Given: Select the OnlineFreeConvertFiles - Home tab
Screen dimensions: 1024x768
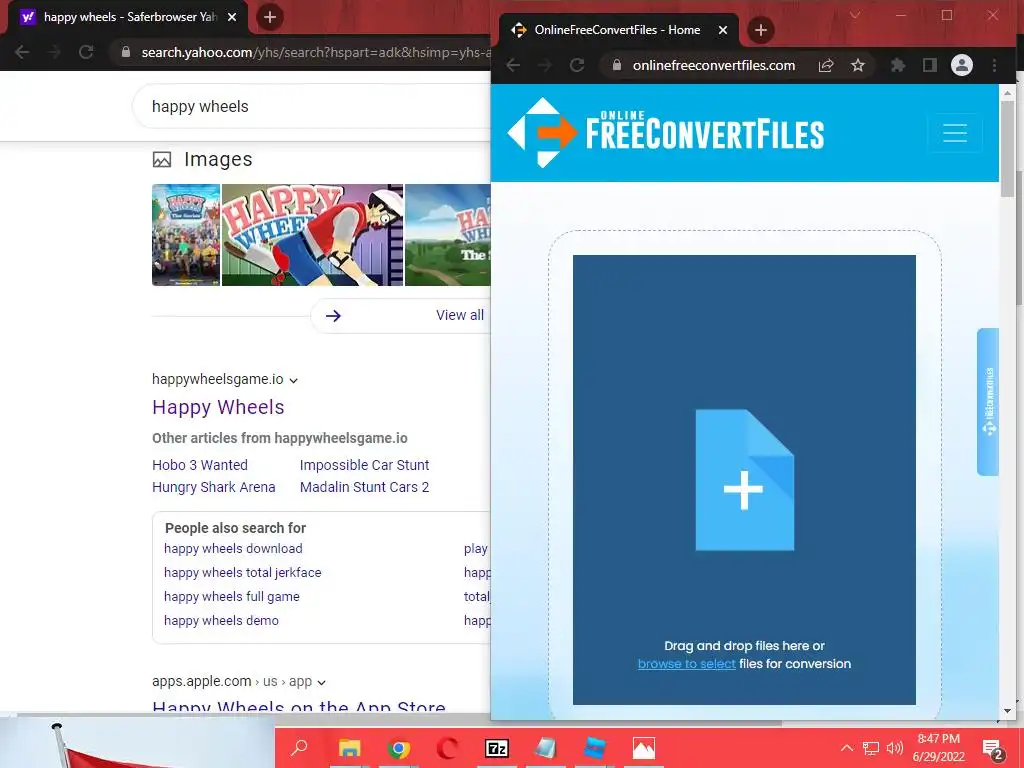Looking at the screenshot, I should click(619, 30).
